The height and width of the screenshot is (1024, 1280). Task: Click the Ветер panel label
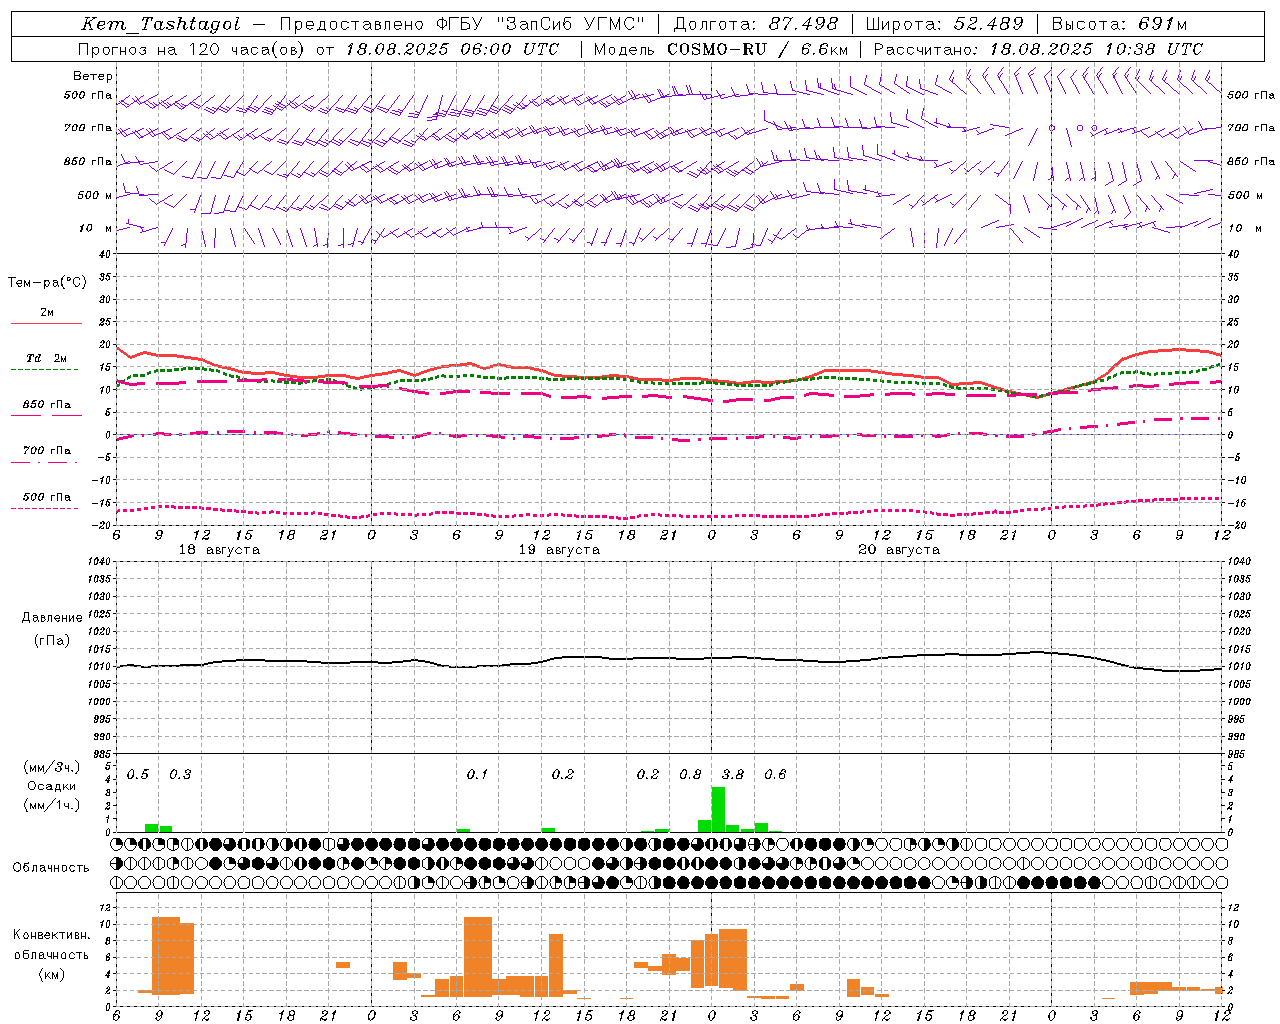[x=93, y=76]
